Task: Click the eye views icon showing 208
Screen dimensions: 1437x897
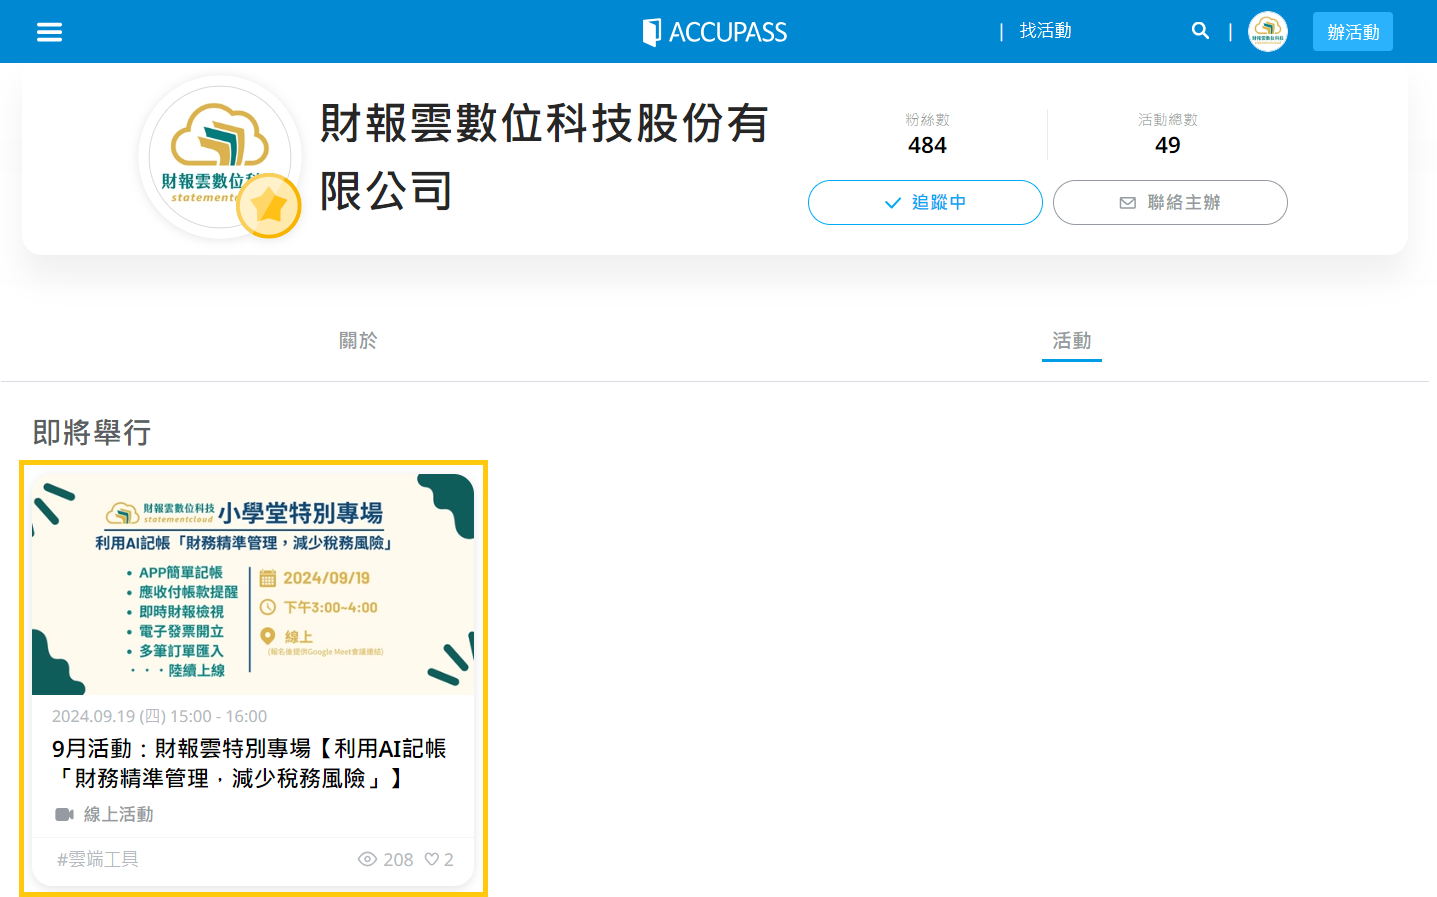Action: coord(368,859)
